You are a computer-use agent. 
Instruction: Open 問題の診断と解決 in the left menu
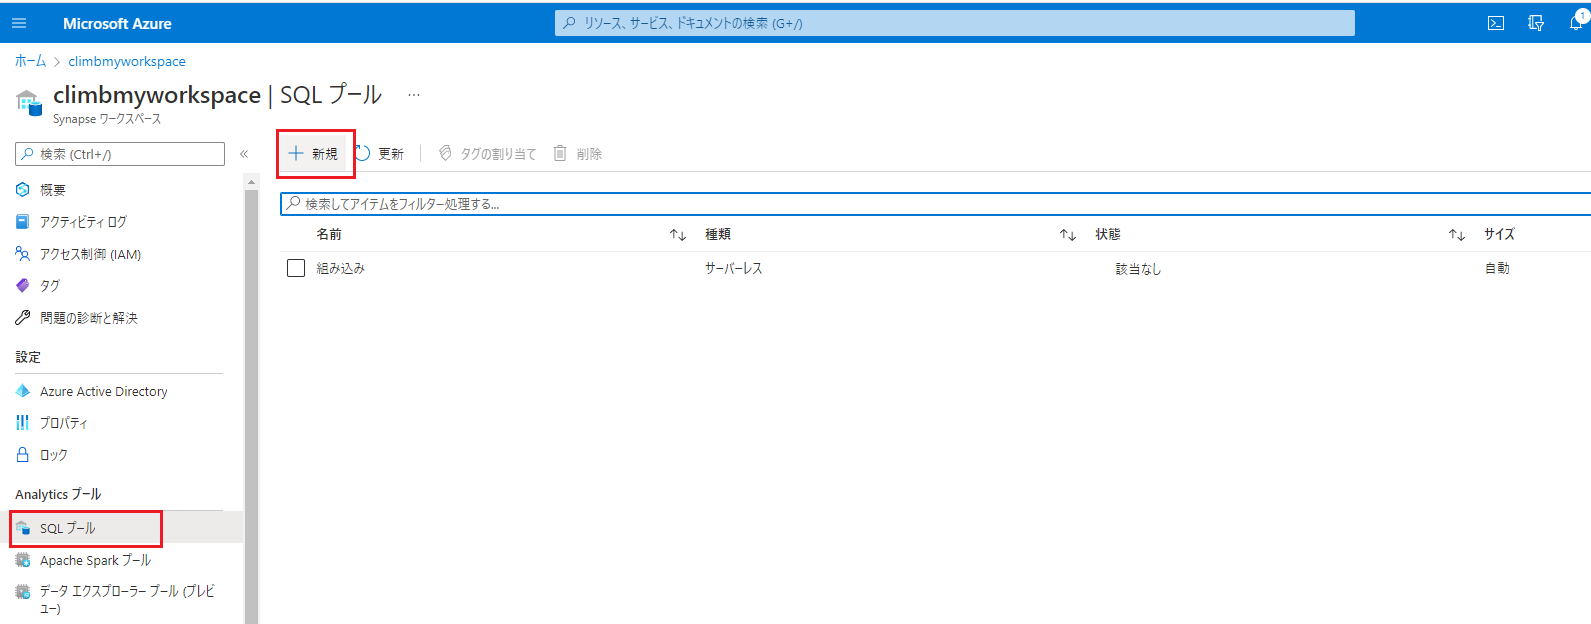click(89, 318)
